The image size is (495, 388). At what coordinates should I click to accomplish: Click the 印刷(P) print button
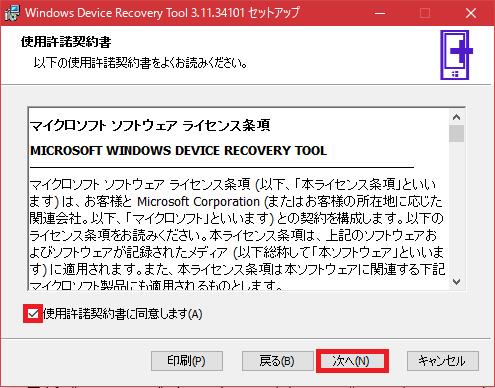point(187,361)
